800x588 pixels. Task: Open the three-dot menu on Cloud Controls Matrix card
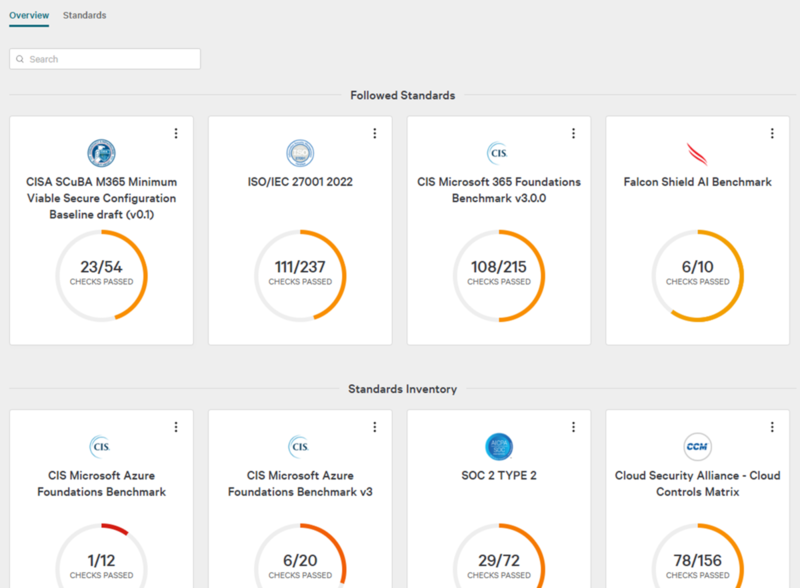(772, 427)
